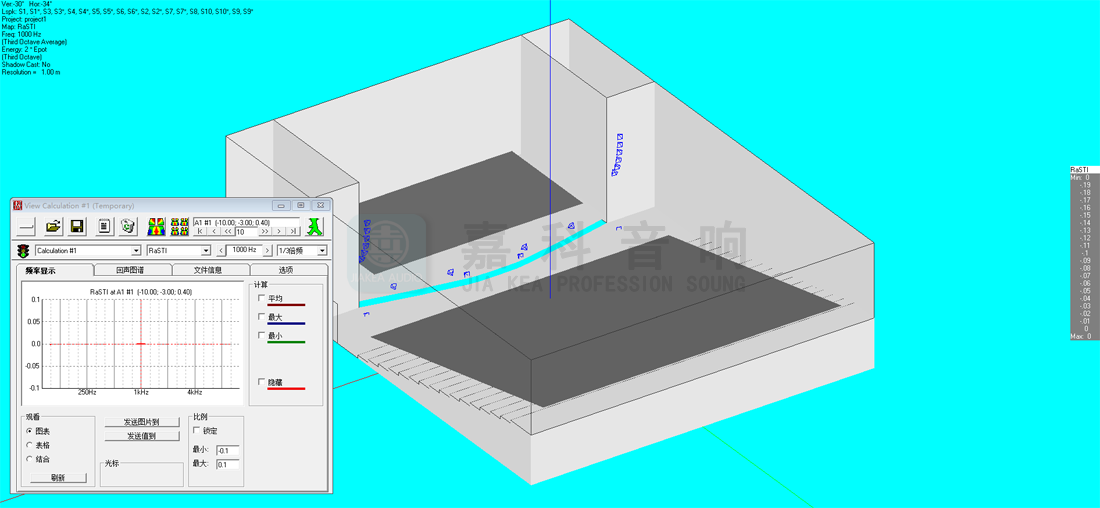Viewport: 1100px width, 508px height.
Task: Click the traffic light icon
Action: click(23, 251)
